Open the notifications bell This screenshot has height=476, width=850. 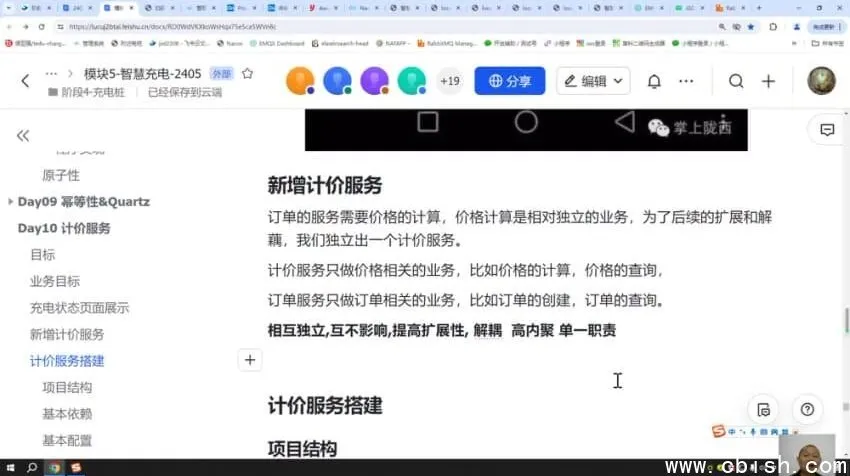(x=654, y=81)
